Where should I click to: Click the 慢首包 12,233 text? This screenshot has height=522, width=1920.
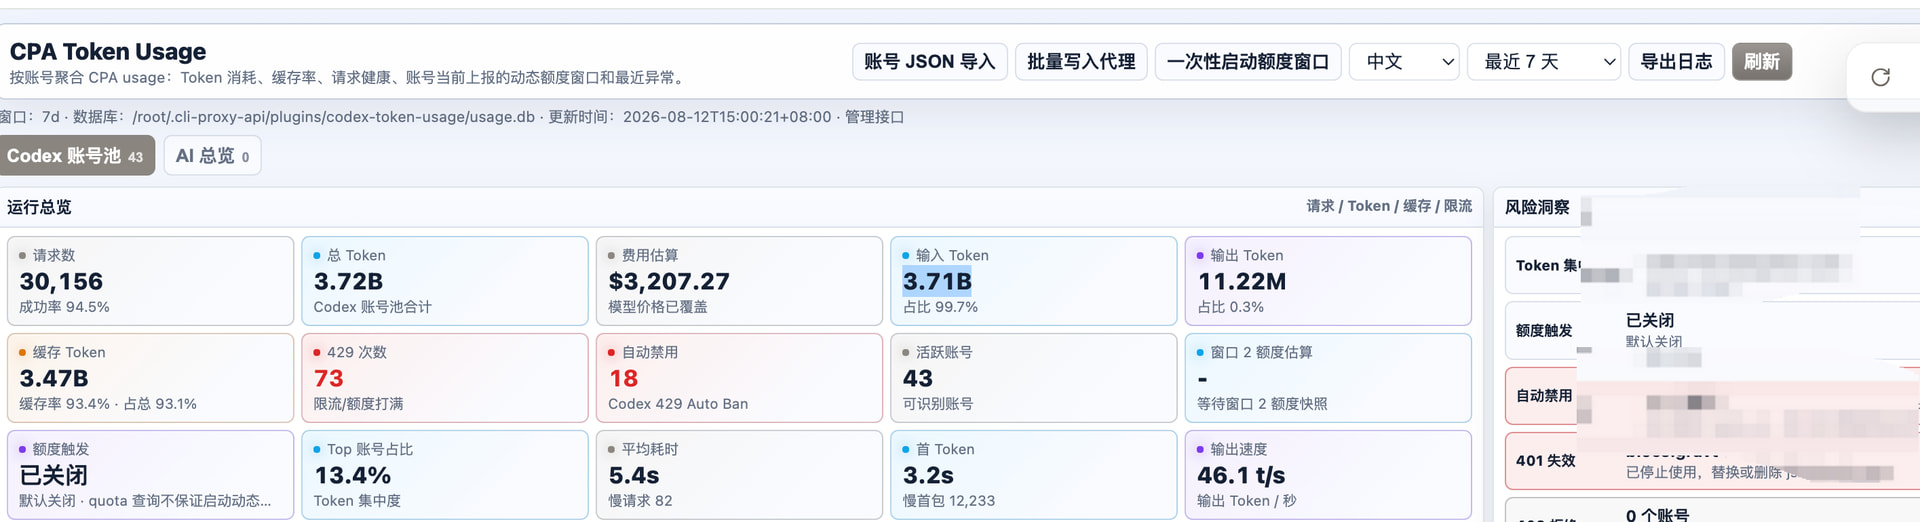[949, 501]
